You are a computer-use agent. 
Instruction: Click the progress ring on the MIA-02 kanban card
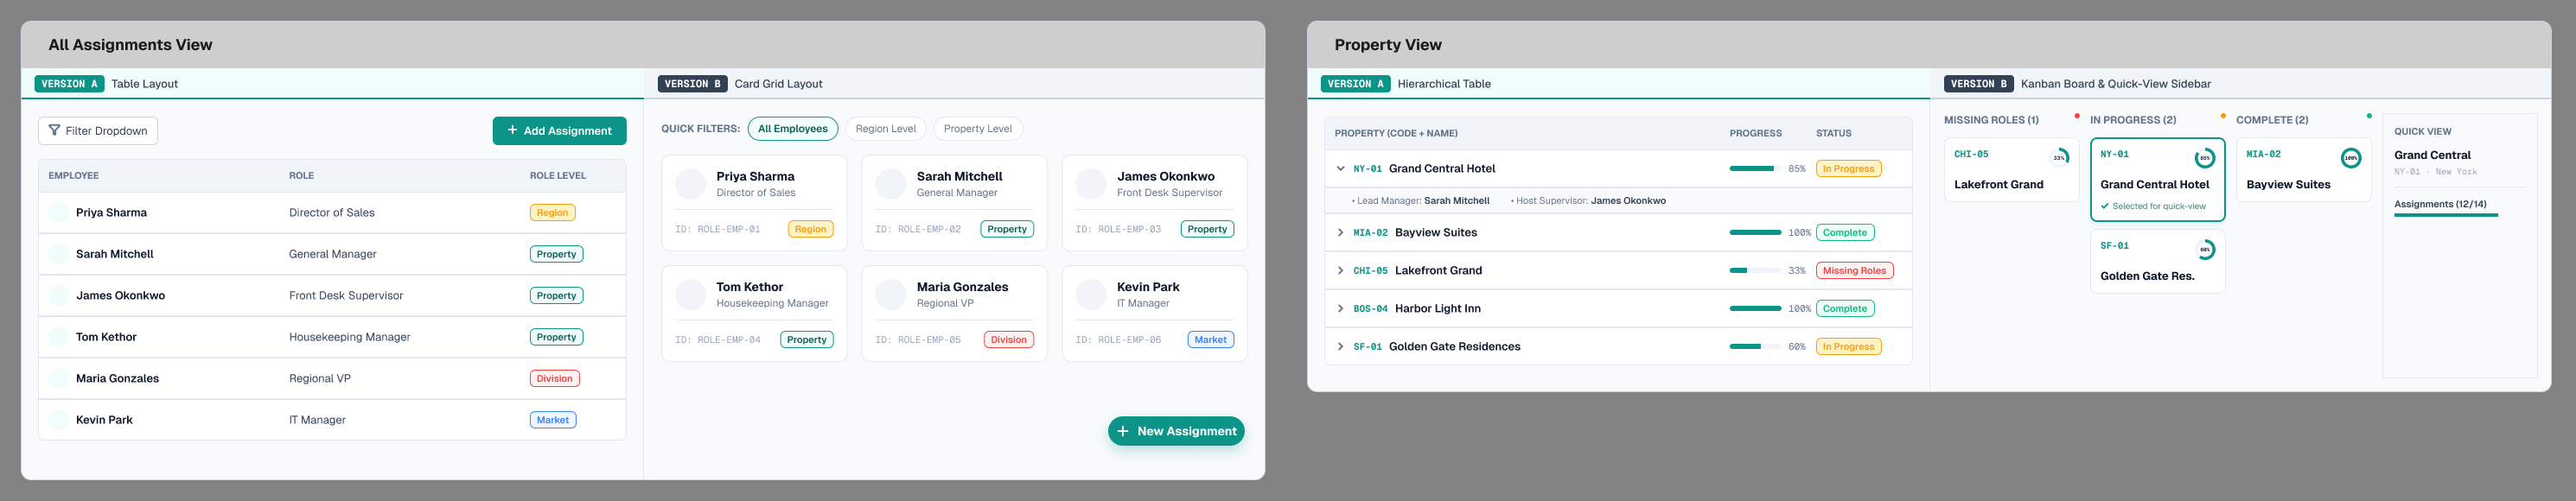(x=2351, y=158)
